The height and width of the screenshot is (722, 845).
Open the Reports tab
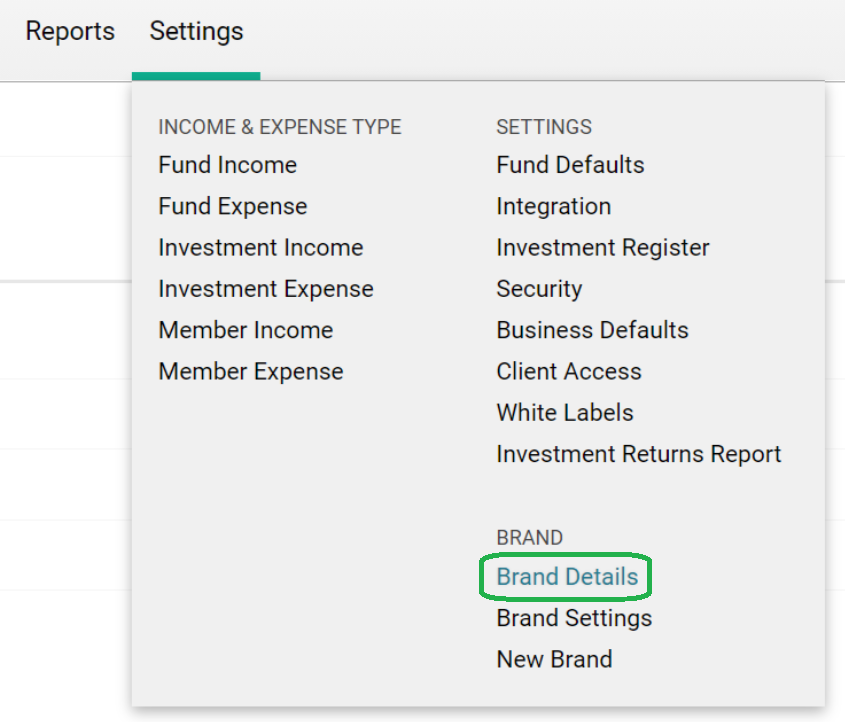pos(70,32)
